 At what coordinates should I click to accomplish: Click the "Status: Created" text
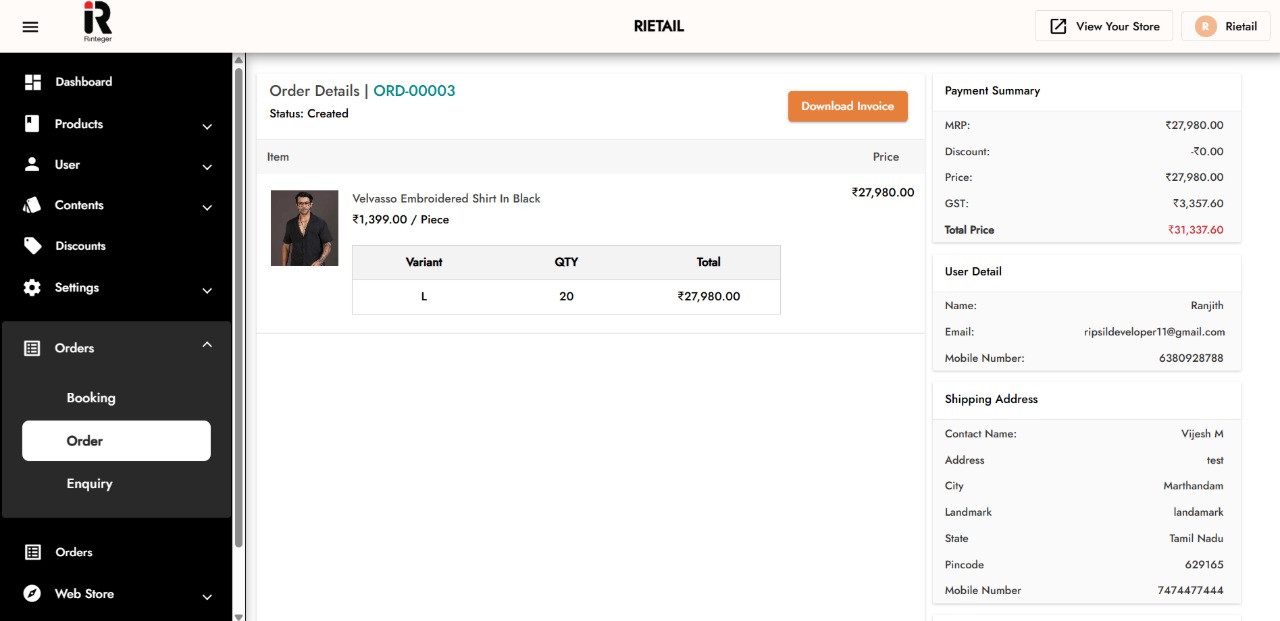tap(309, 114)
